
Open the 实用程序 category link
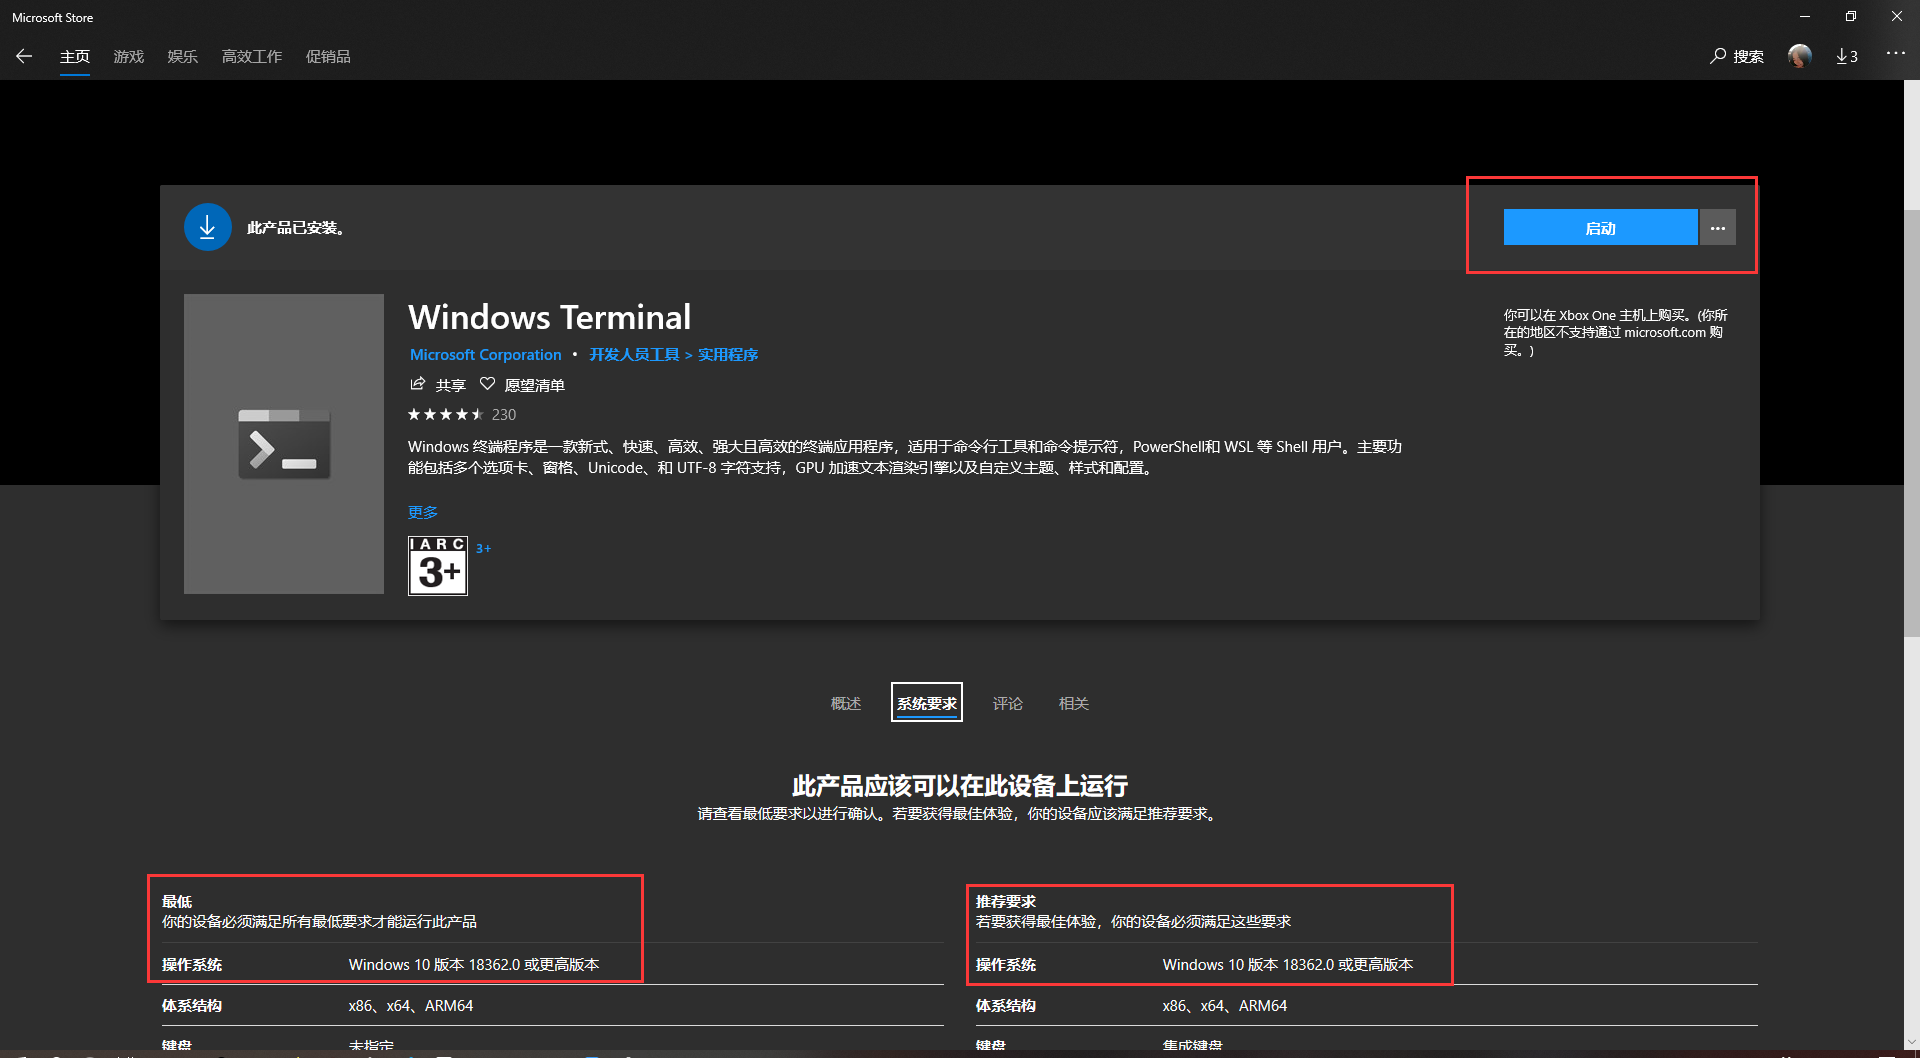pos(728,355)
